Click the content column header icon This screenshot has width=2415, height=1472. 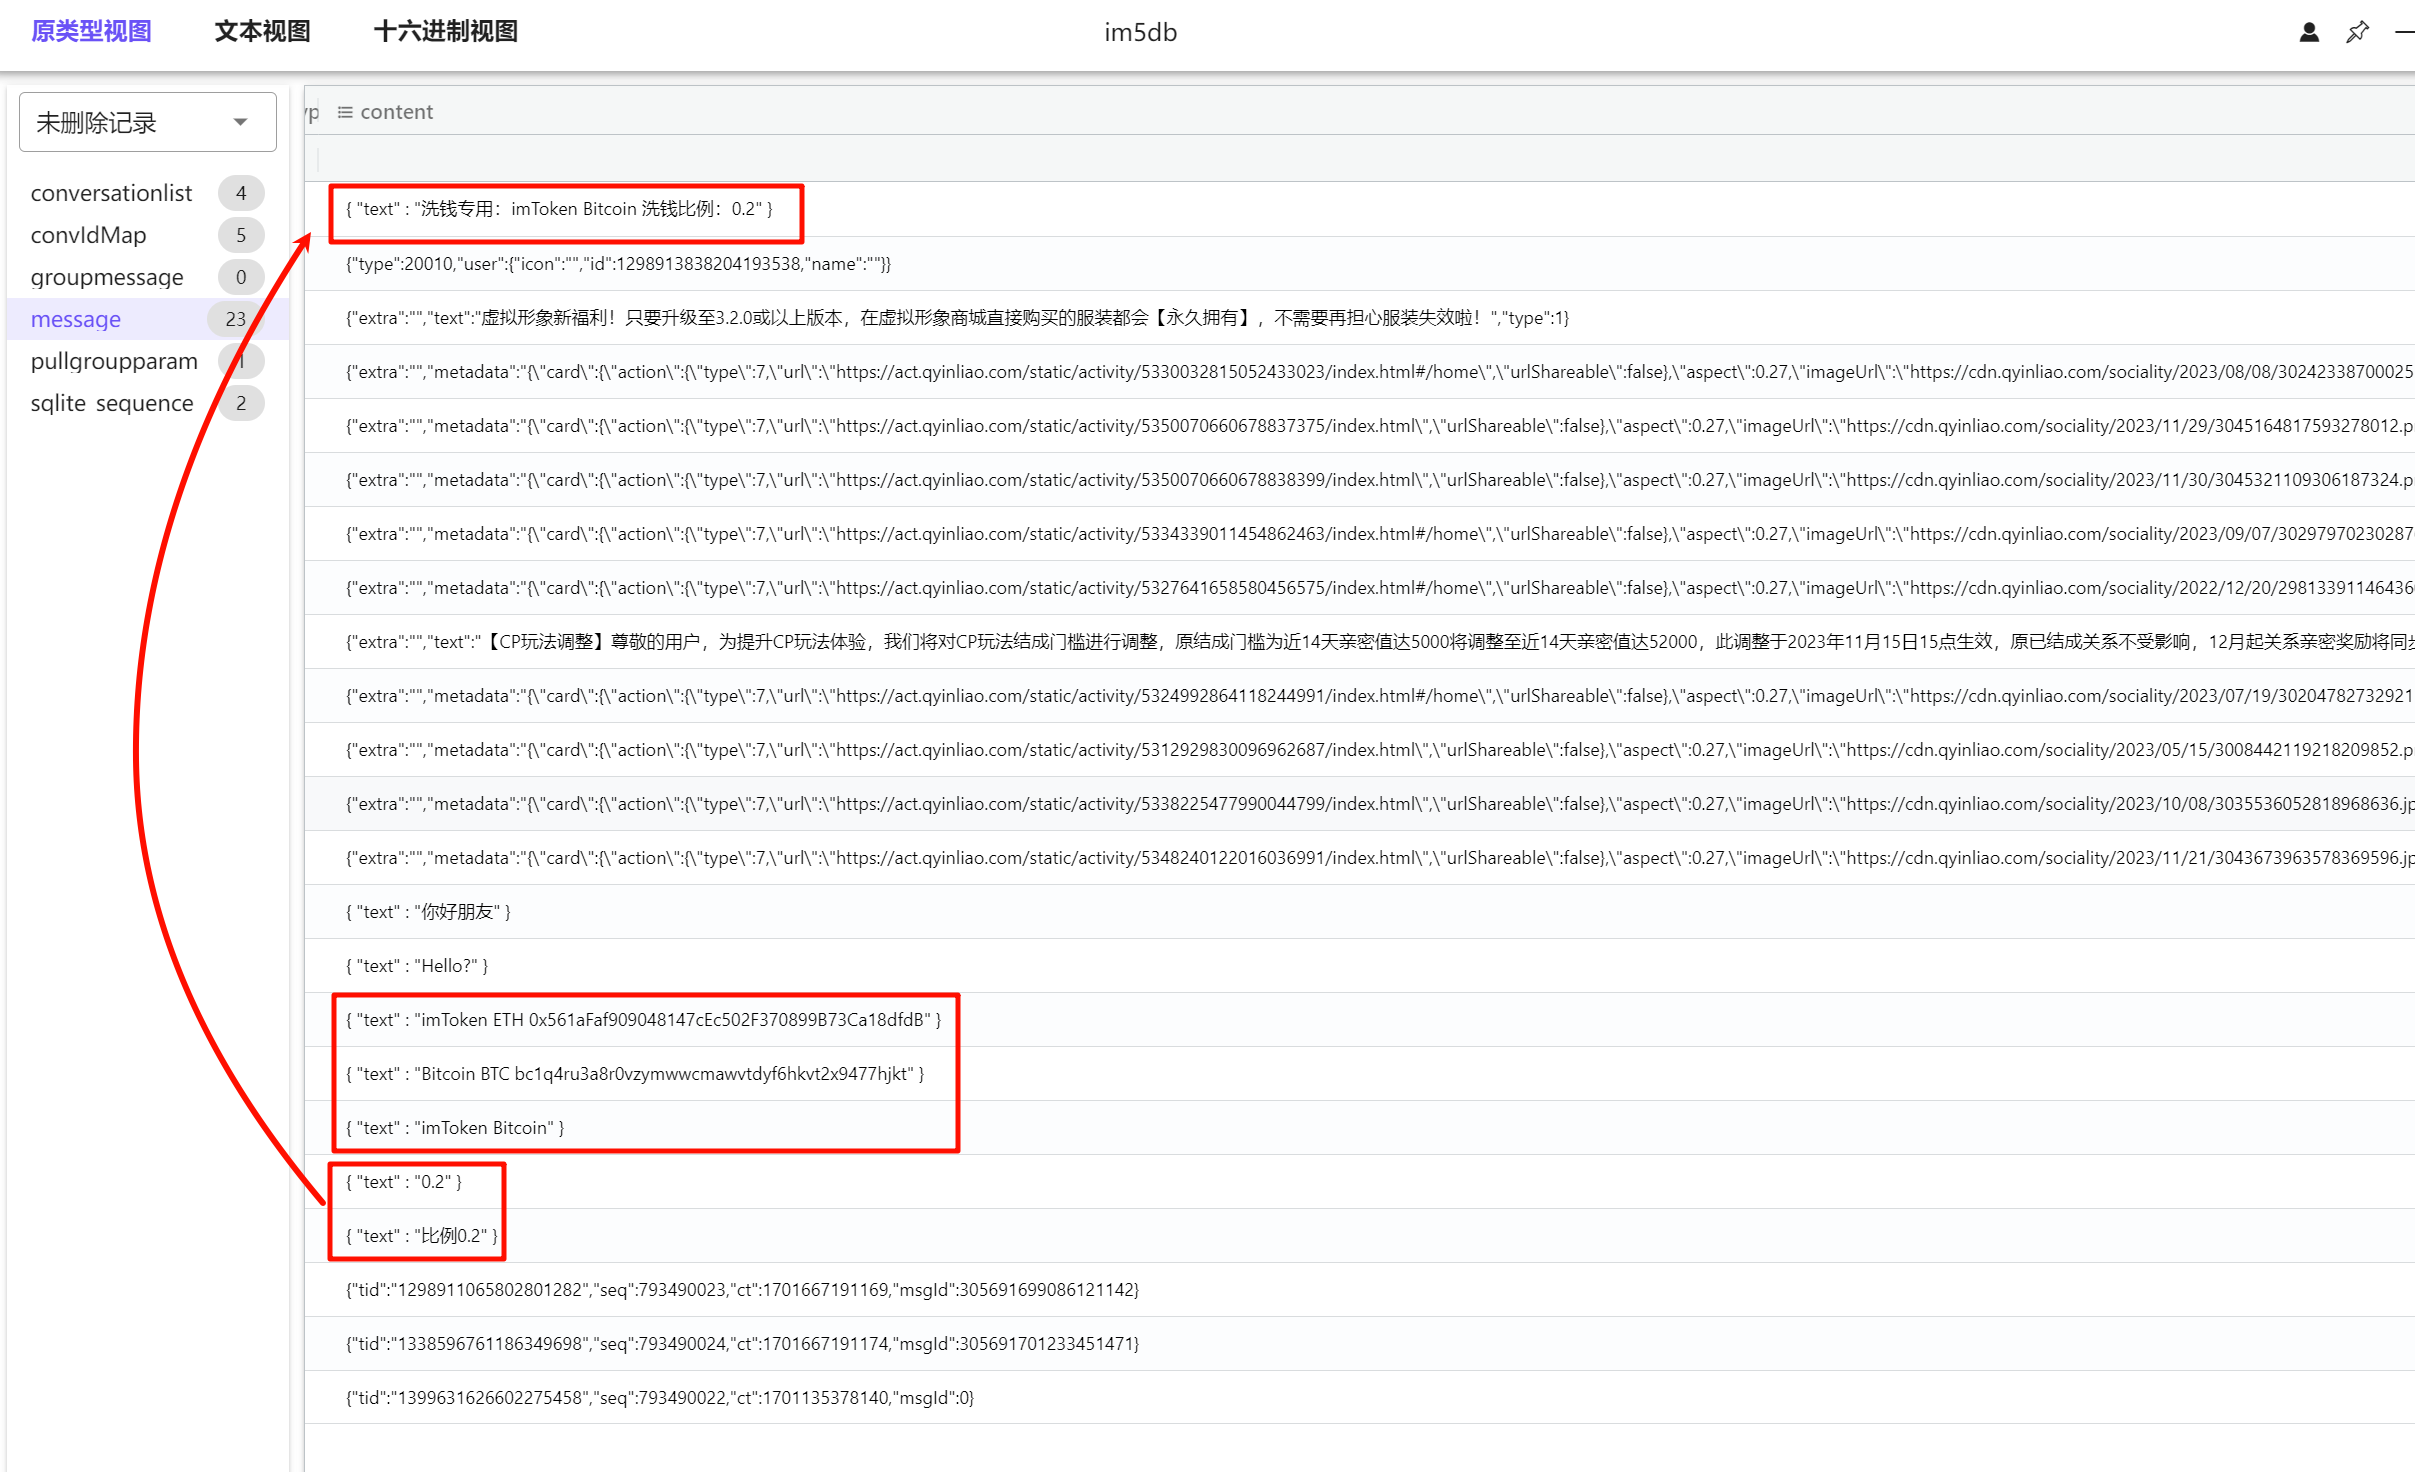(345, 112)
